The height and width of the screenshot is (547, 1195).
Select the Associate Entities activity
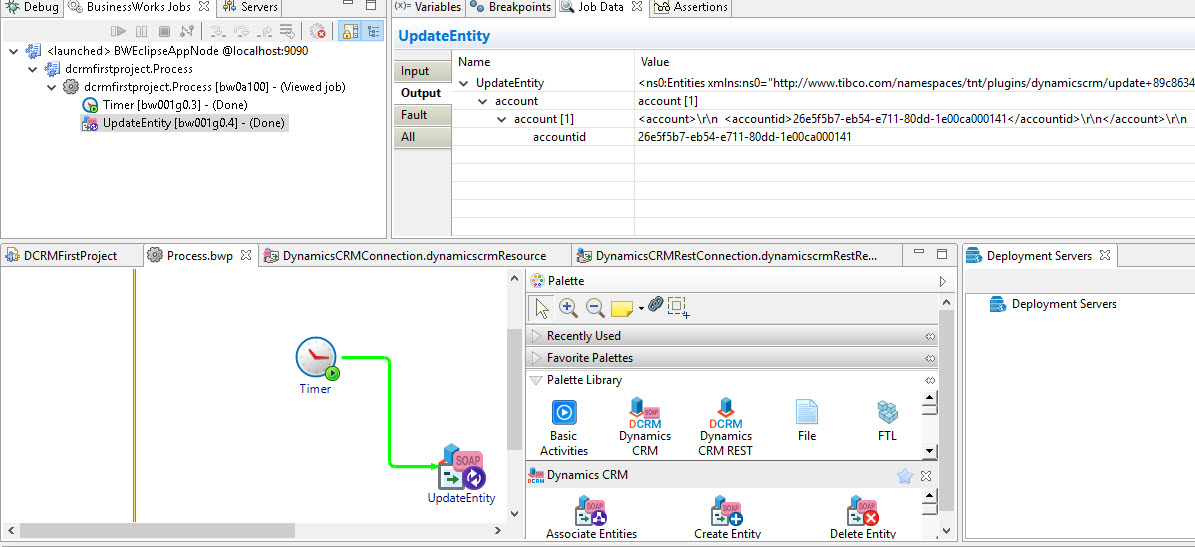click(591, 518)
